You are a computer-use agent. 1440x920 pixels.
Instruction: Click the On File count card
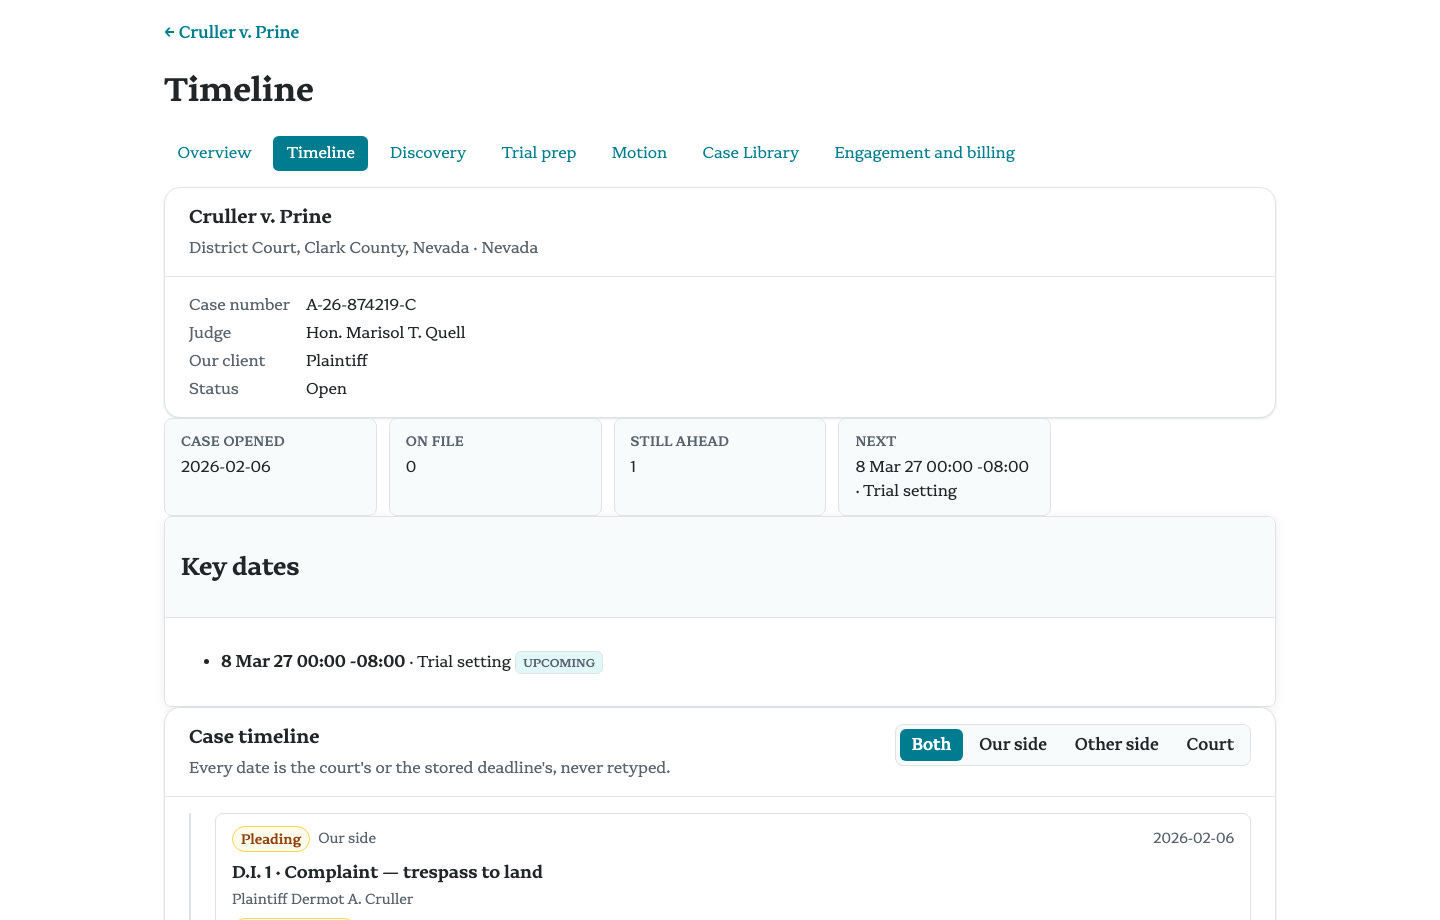point(495,467)
